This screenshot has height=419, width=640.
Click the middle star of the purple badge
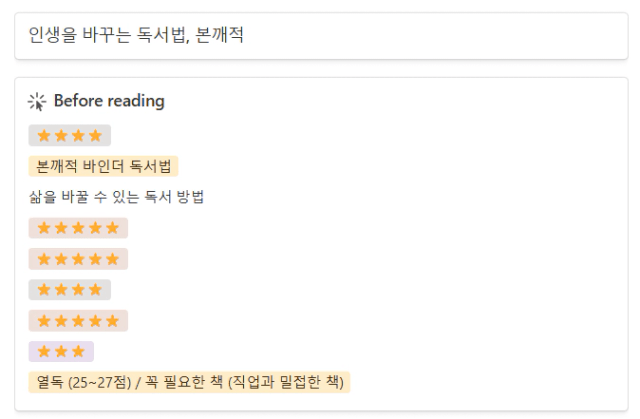click(61, 351)
